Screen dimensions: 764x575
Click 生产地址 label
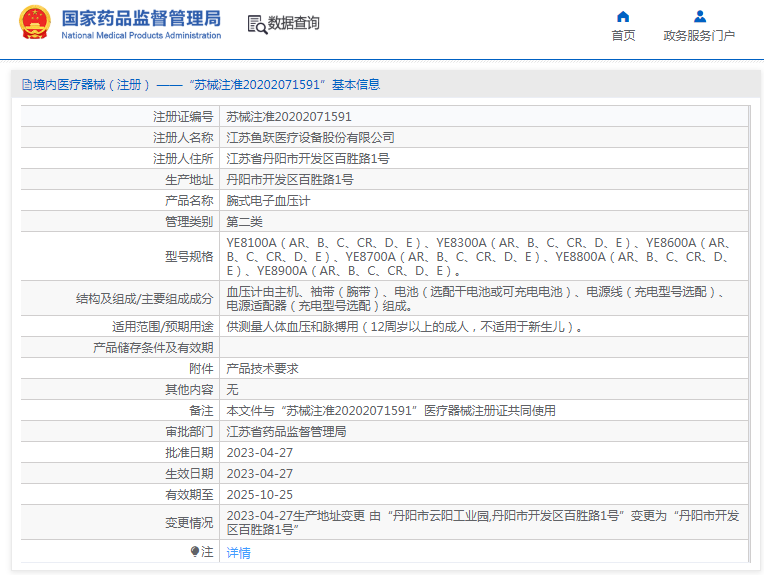click(189, 180)
